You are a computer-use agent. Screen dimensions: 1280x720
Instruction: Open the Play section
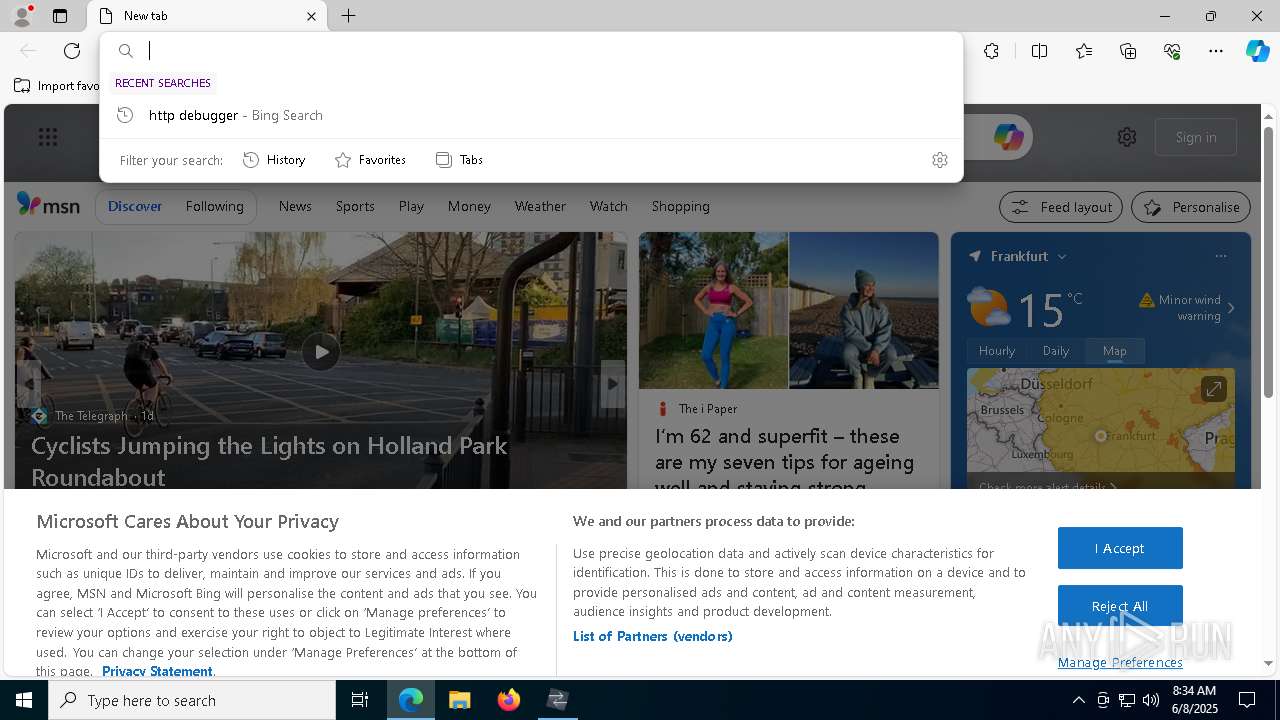[411, 206]
